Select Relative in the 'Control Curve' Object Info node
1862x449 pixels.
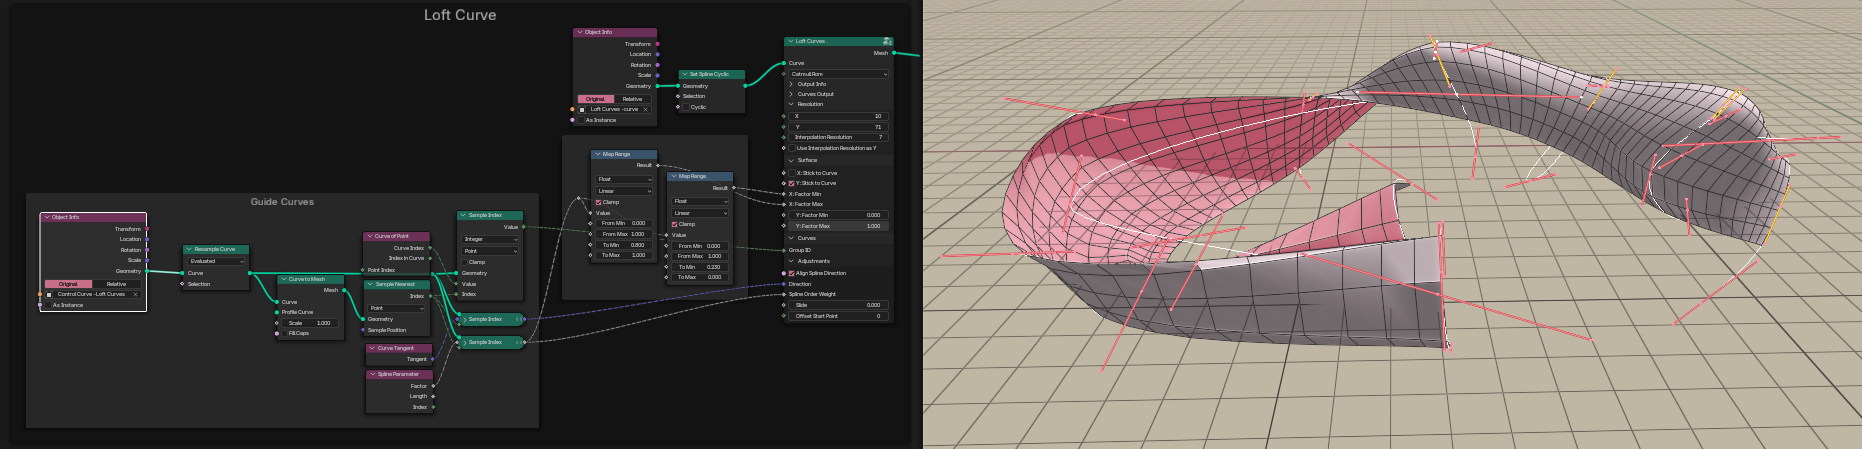pyautogui.click(x=117, y=284)
